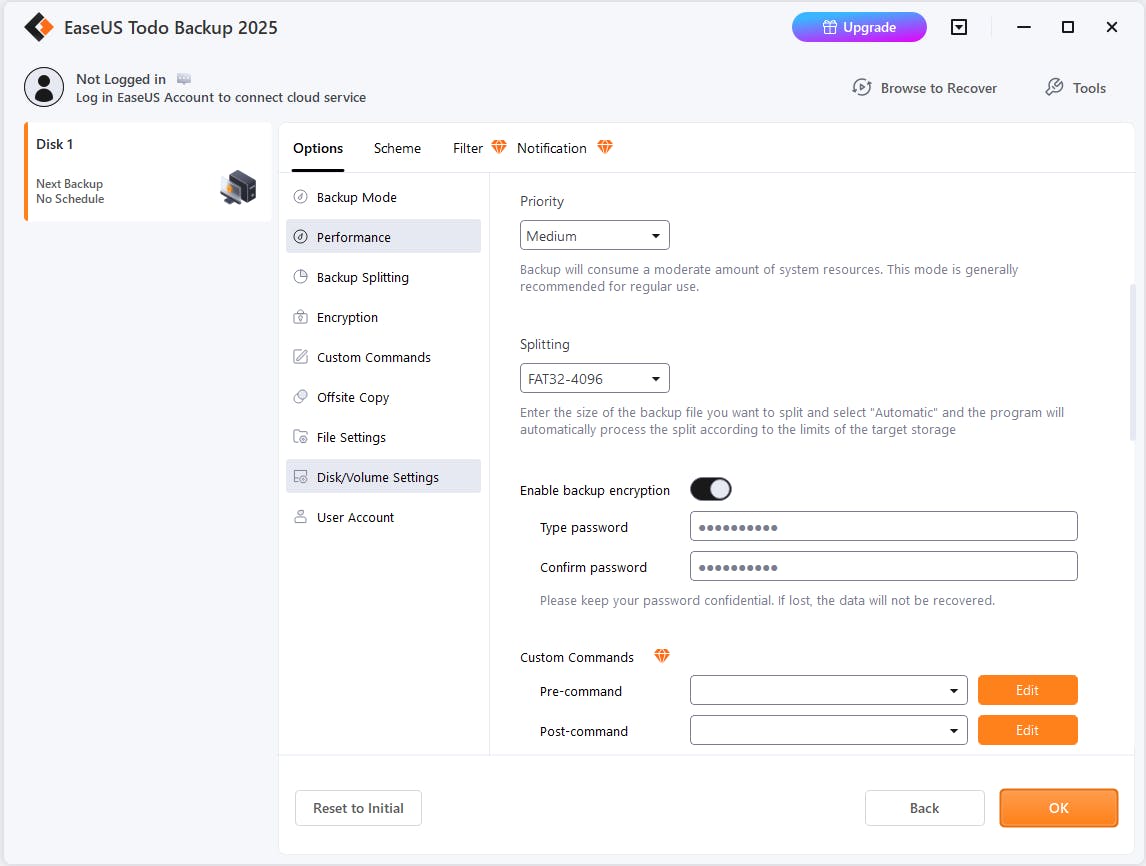
Task: Click the Backup Splitting pie icon
Action: pos(300,277)
